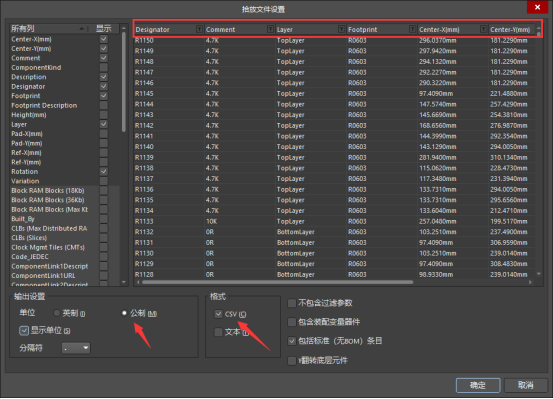
Task: Click the column list vertical scrollbar
Action: (x=124, y=83)
